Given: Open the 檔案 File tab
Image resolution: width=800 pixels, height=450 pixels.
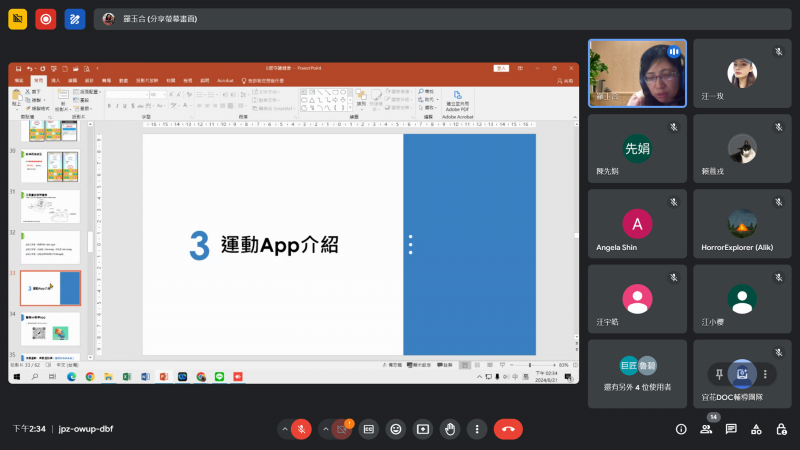Looking at the screenshot, I should (19, 81).
